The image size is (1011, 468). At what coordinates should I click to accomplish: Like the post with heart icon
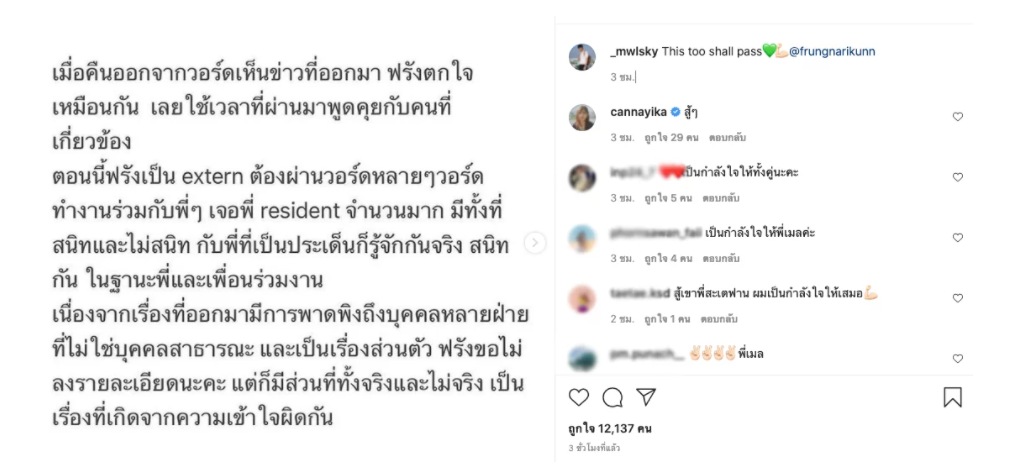(x=578, y=397)
